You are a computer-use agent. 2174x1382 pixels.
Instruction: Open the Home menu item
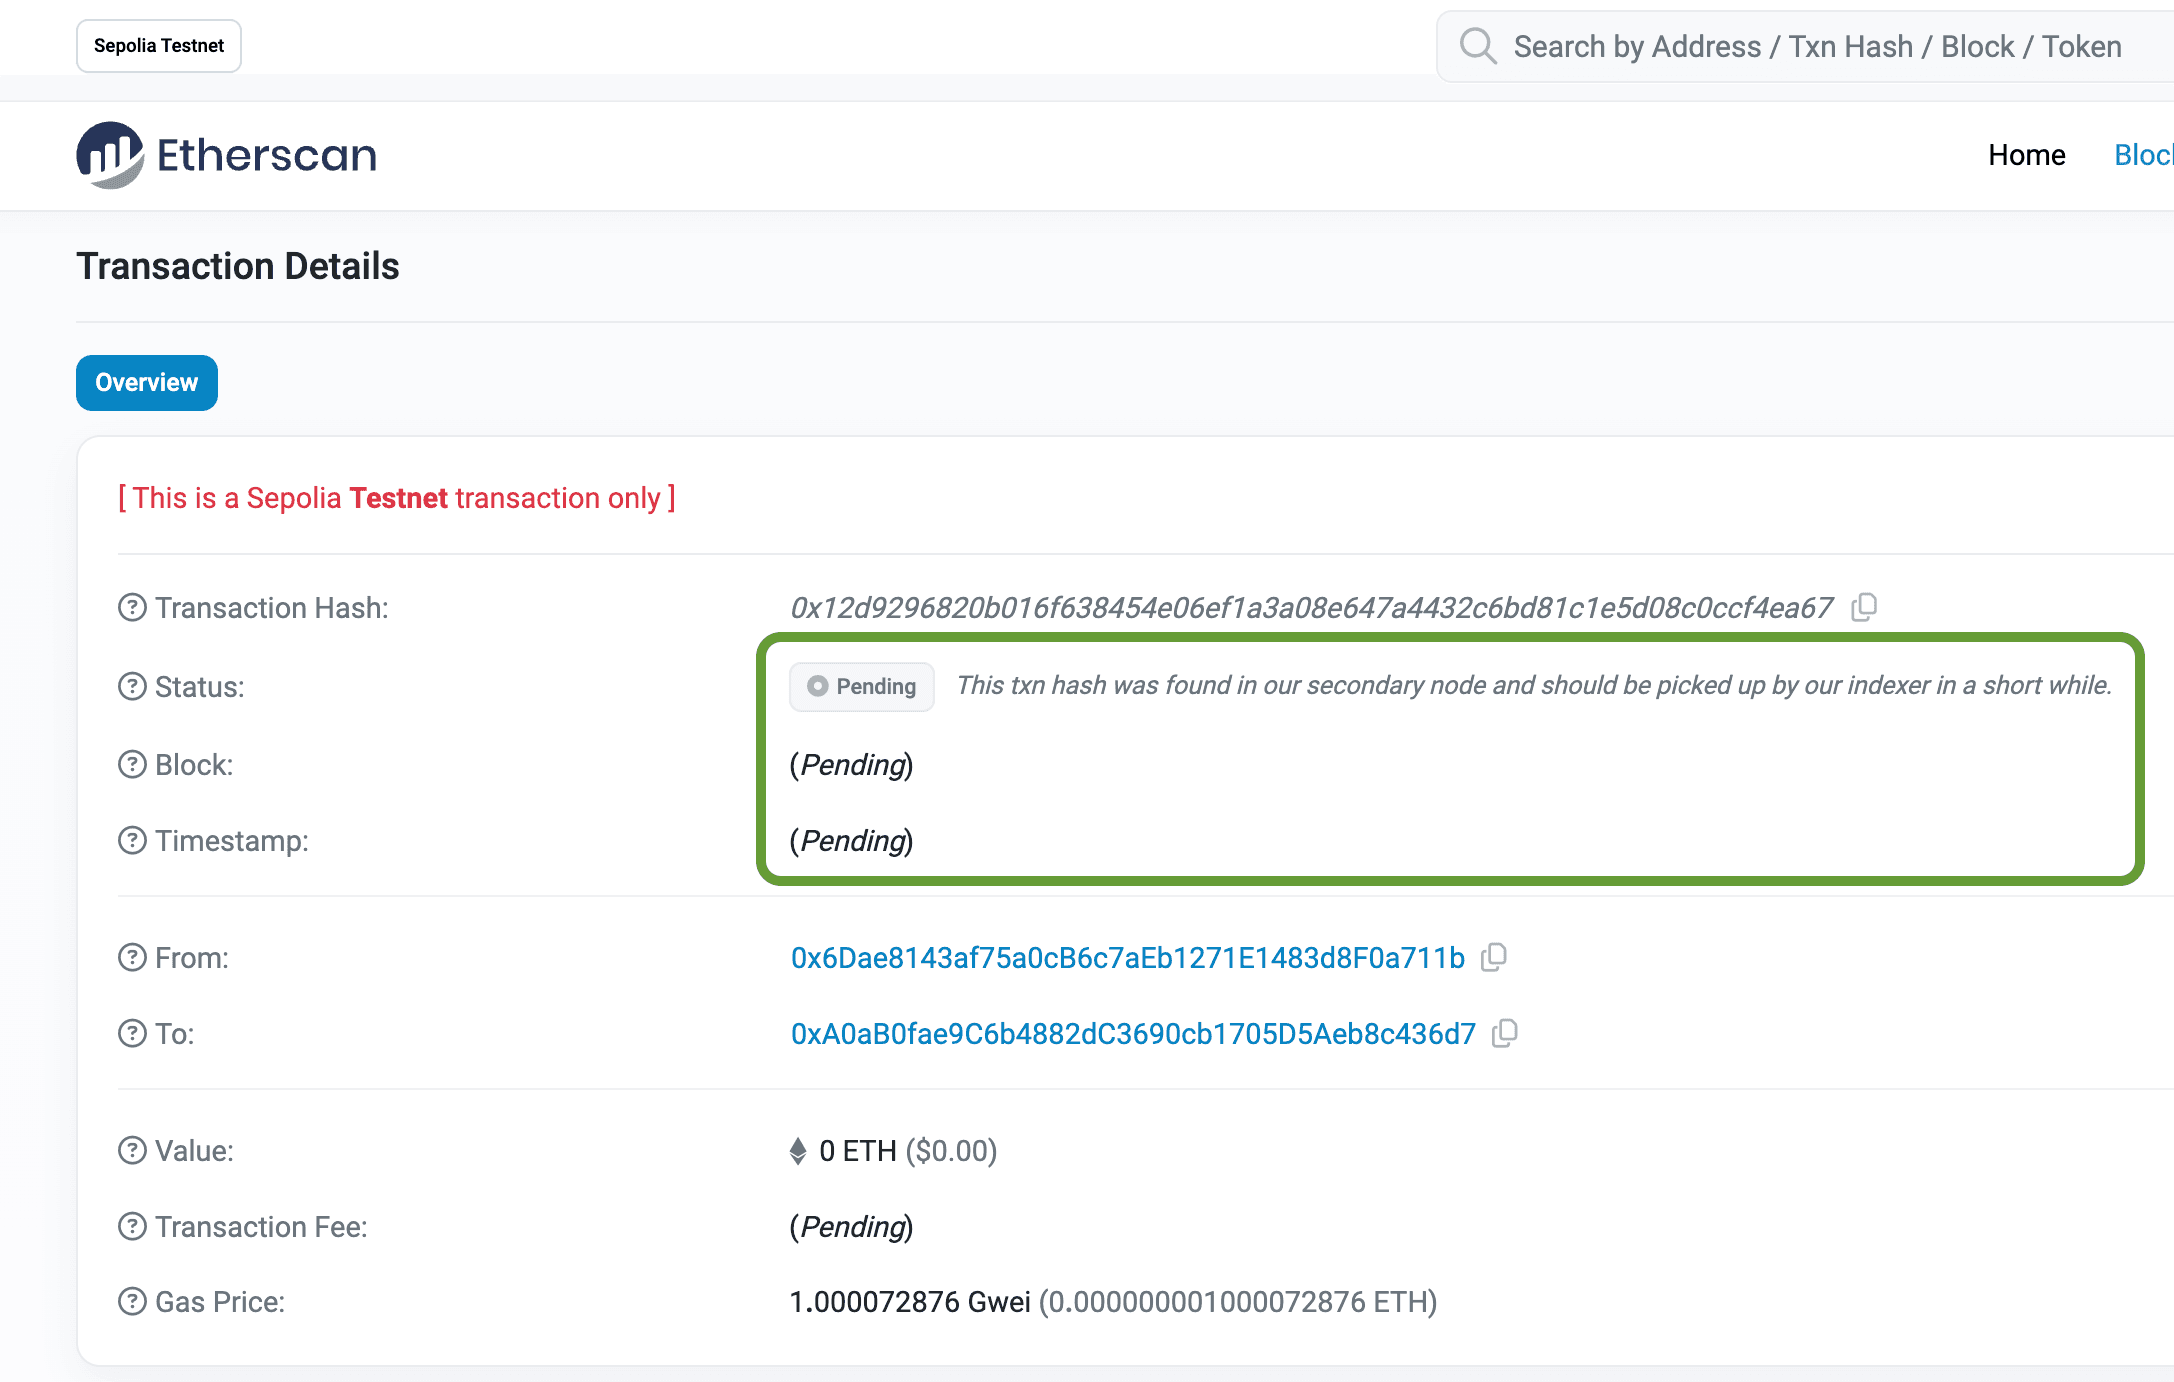2026,155
